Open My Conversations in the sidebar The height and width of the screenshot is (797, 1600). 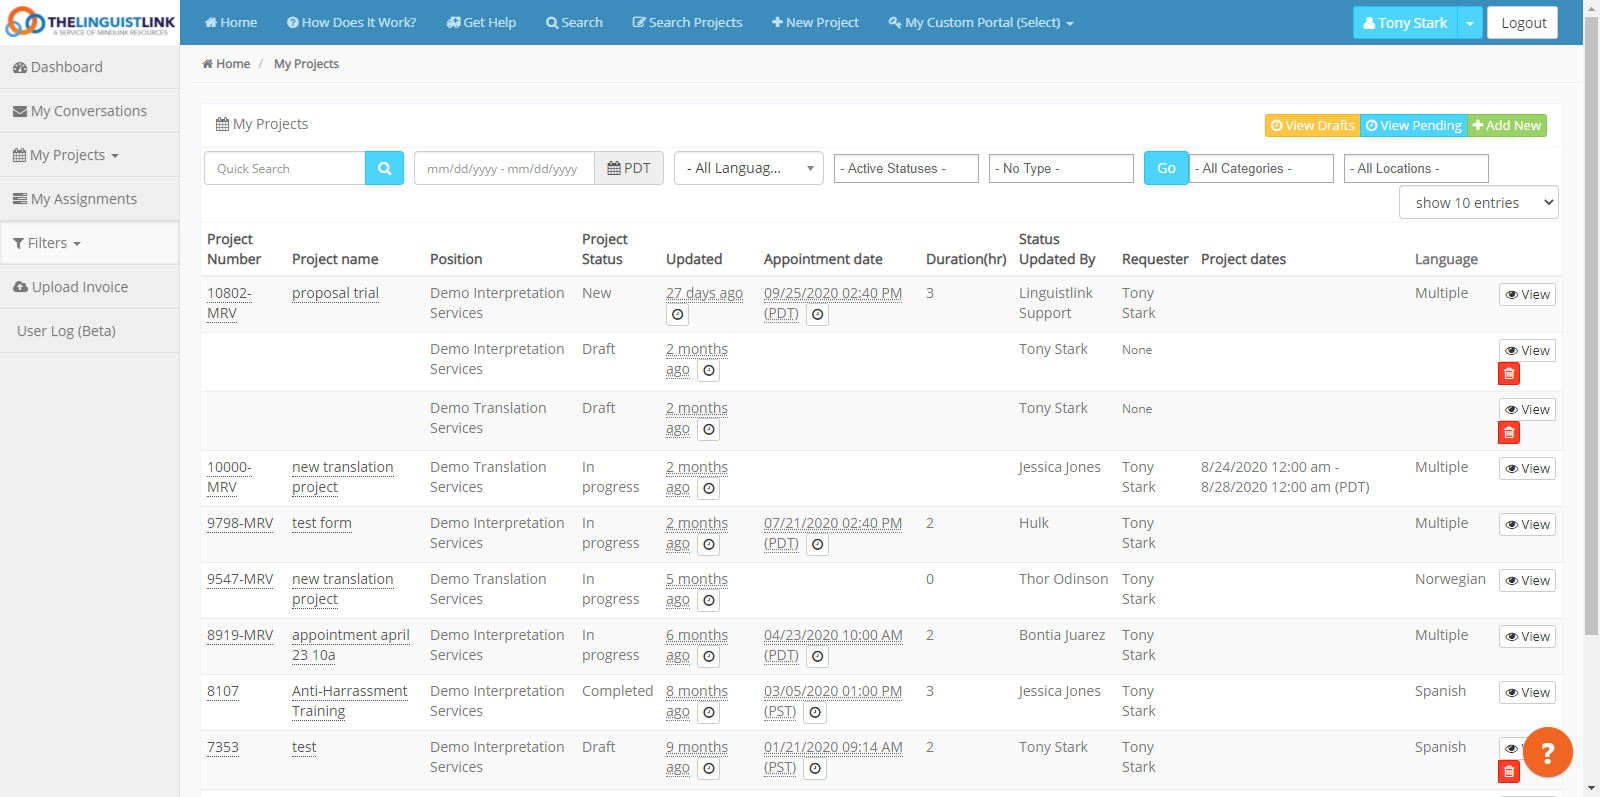[x=88, y=111]
